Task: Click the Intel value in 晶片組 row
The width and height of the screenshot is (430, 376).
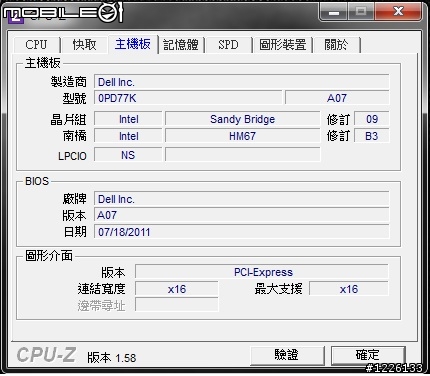Action: (x=128, y=119)
